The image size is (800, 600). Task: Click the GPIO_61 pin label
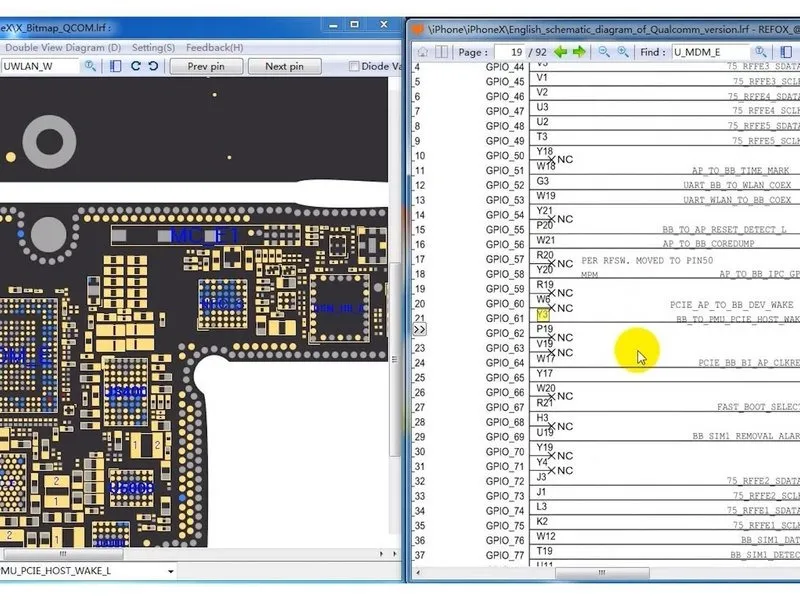[x=505, y=318]
